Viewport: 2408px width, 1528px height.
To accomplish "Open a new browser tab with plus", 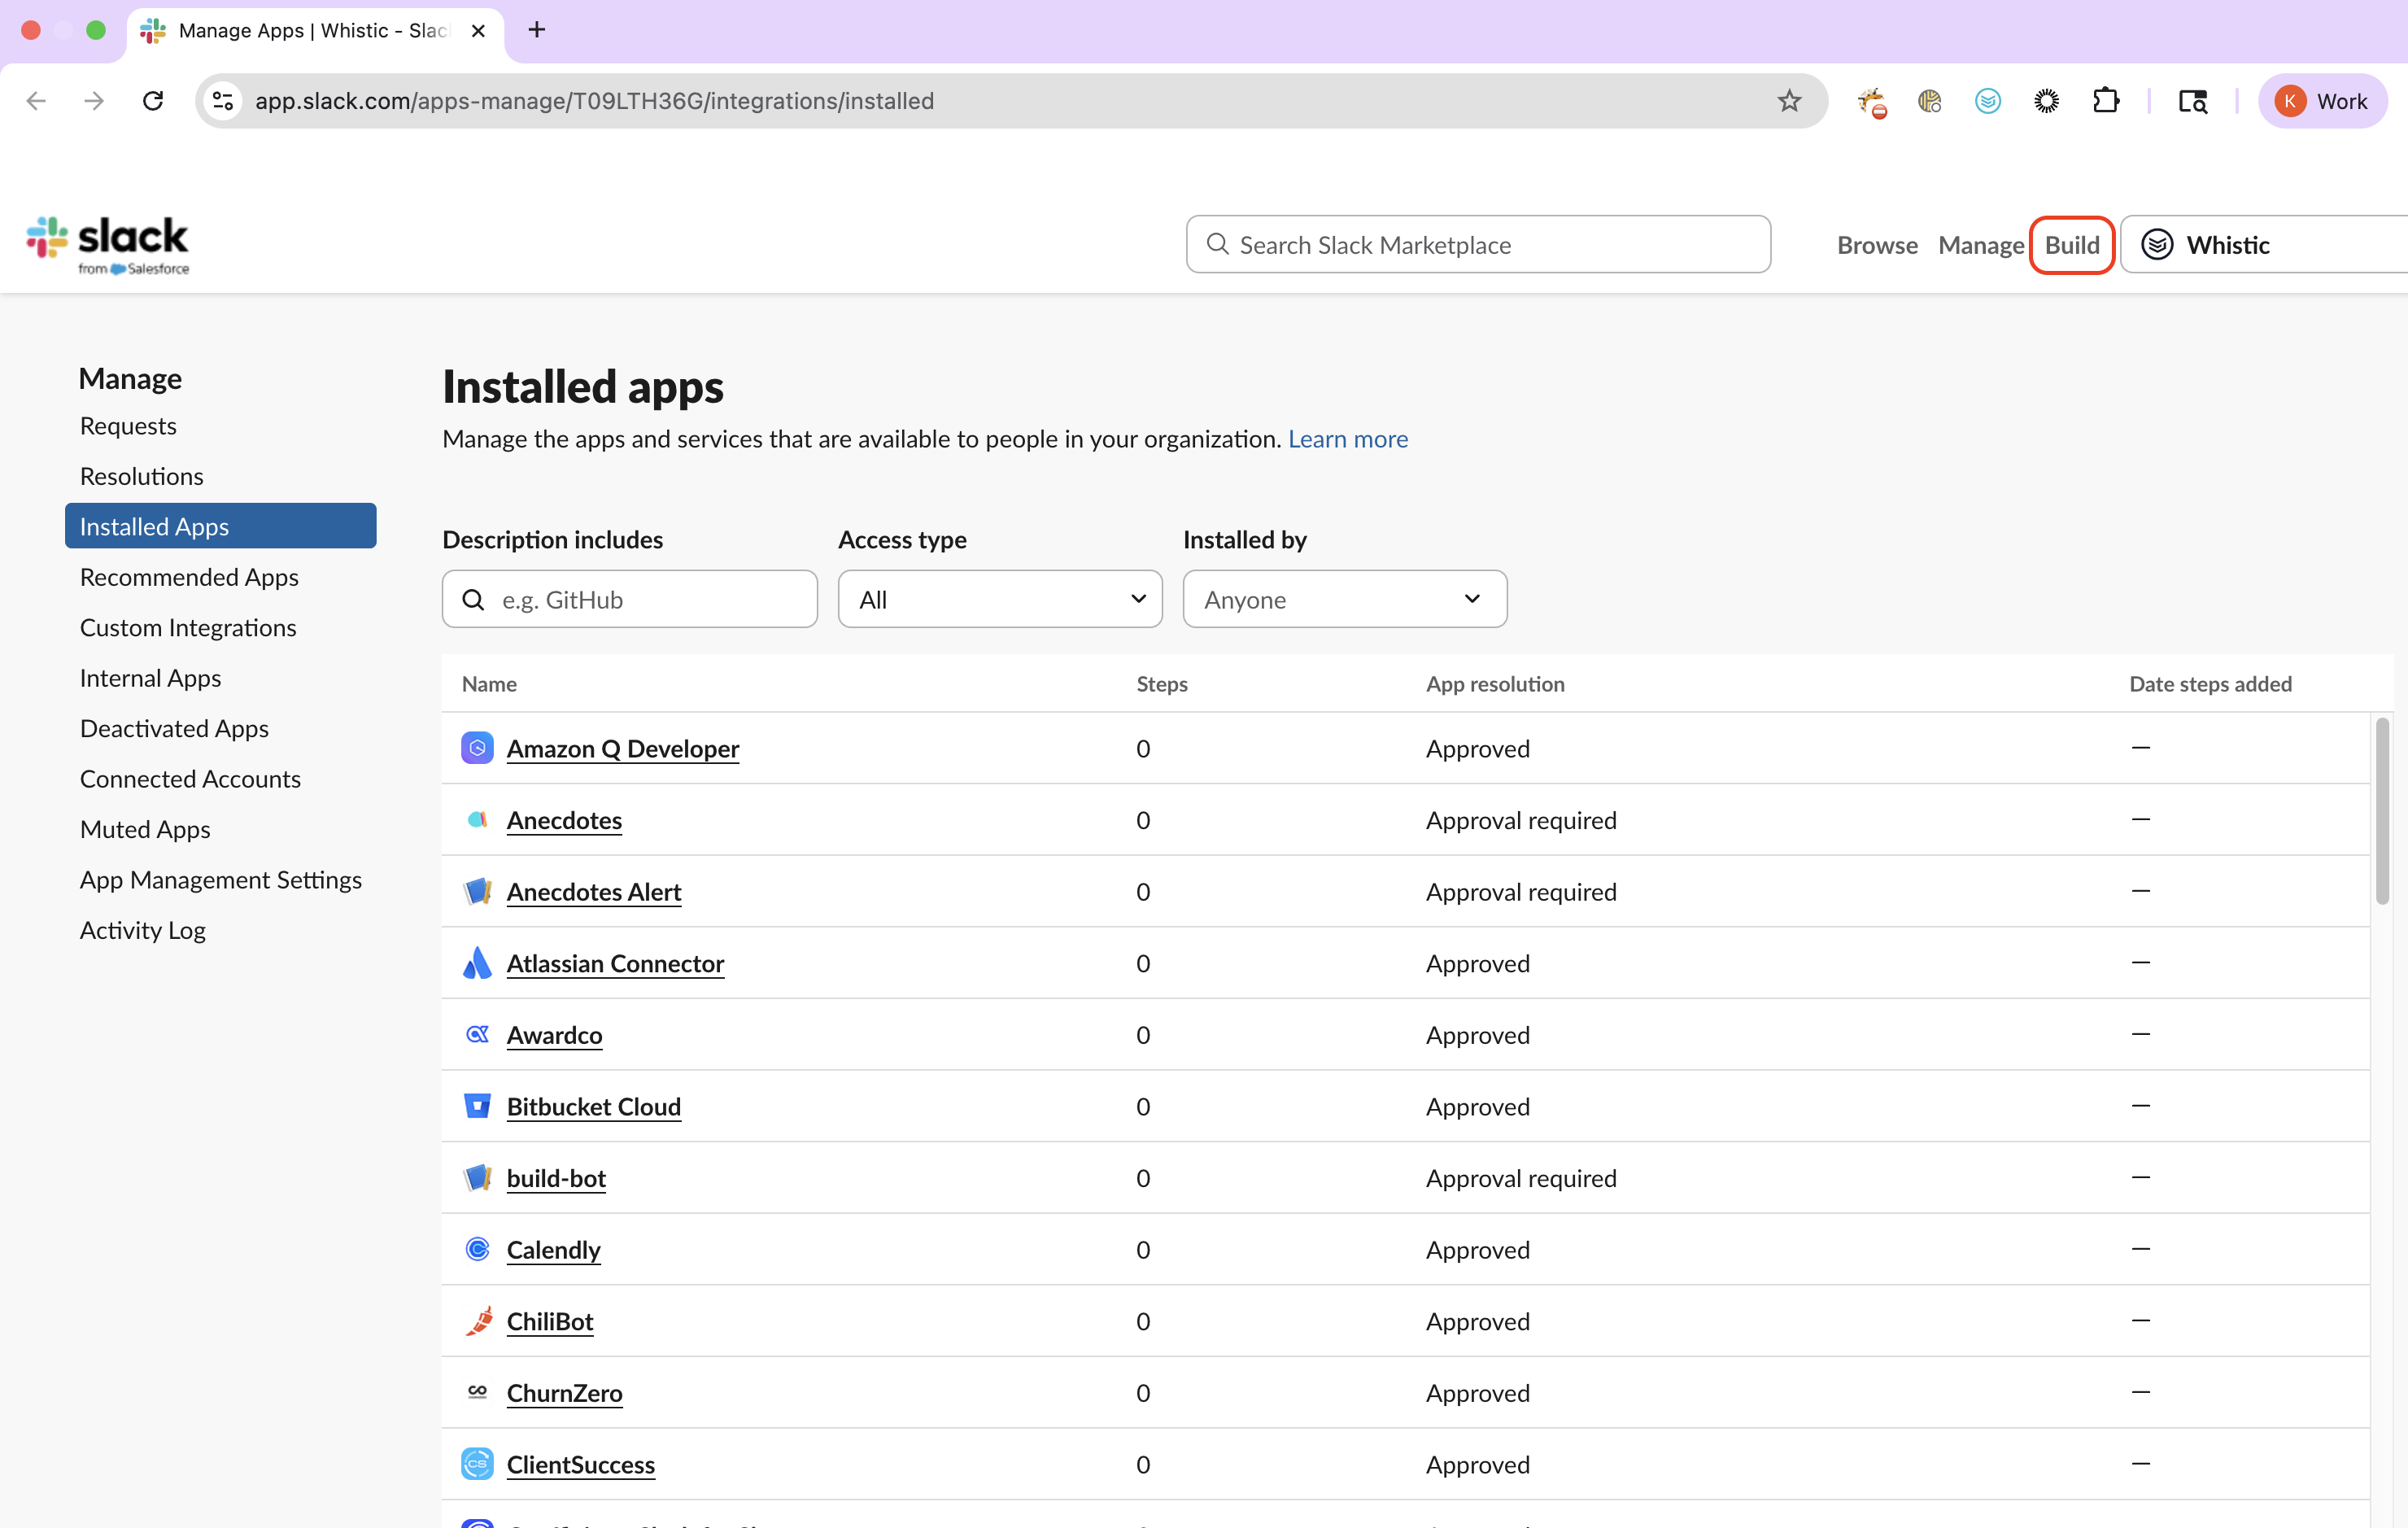I will [x=537, y=30].
